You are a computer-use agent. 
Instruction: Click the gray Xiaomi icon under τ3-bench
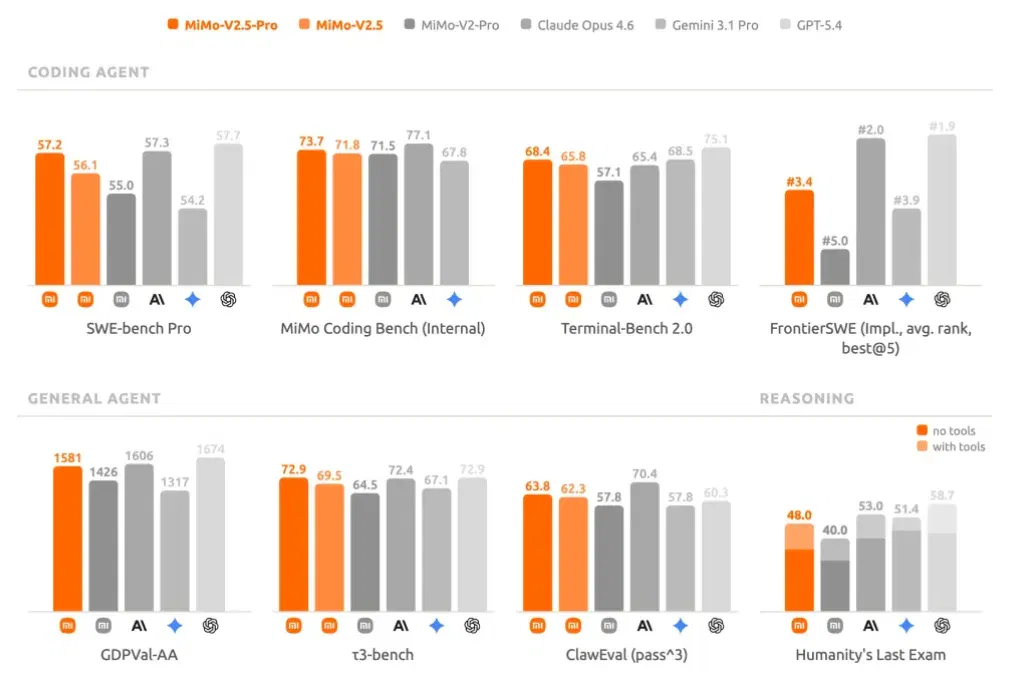click(x=365, y=626)
